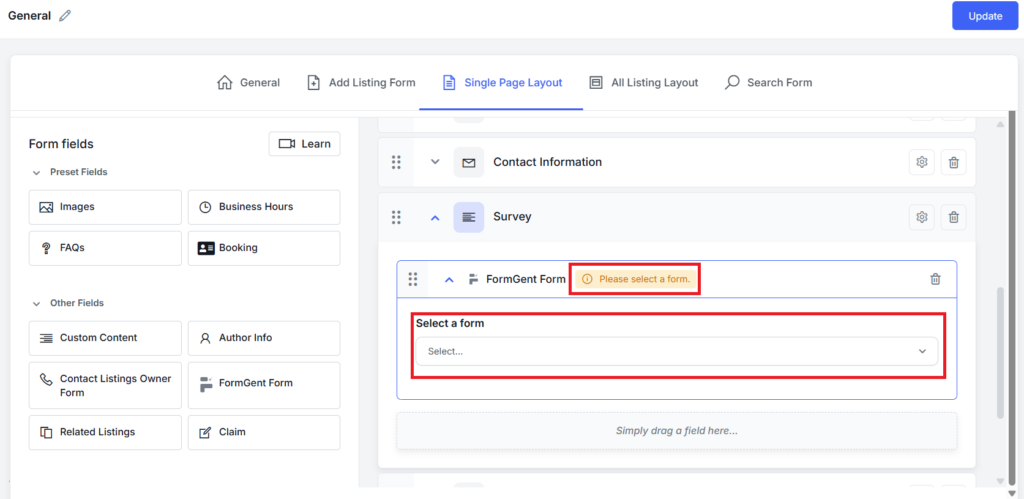The width and height of the screenshot is (1024, 499).
Task: Click the Update button
Action: coord(984,16)
